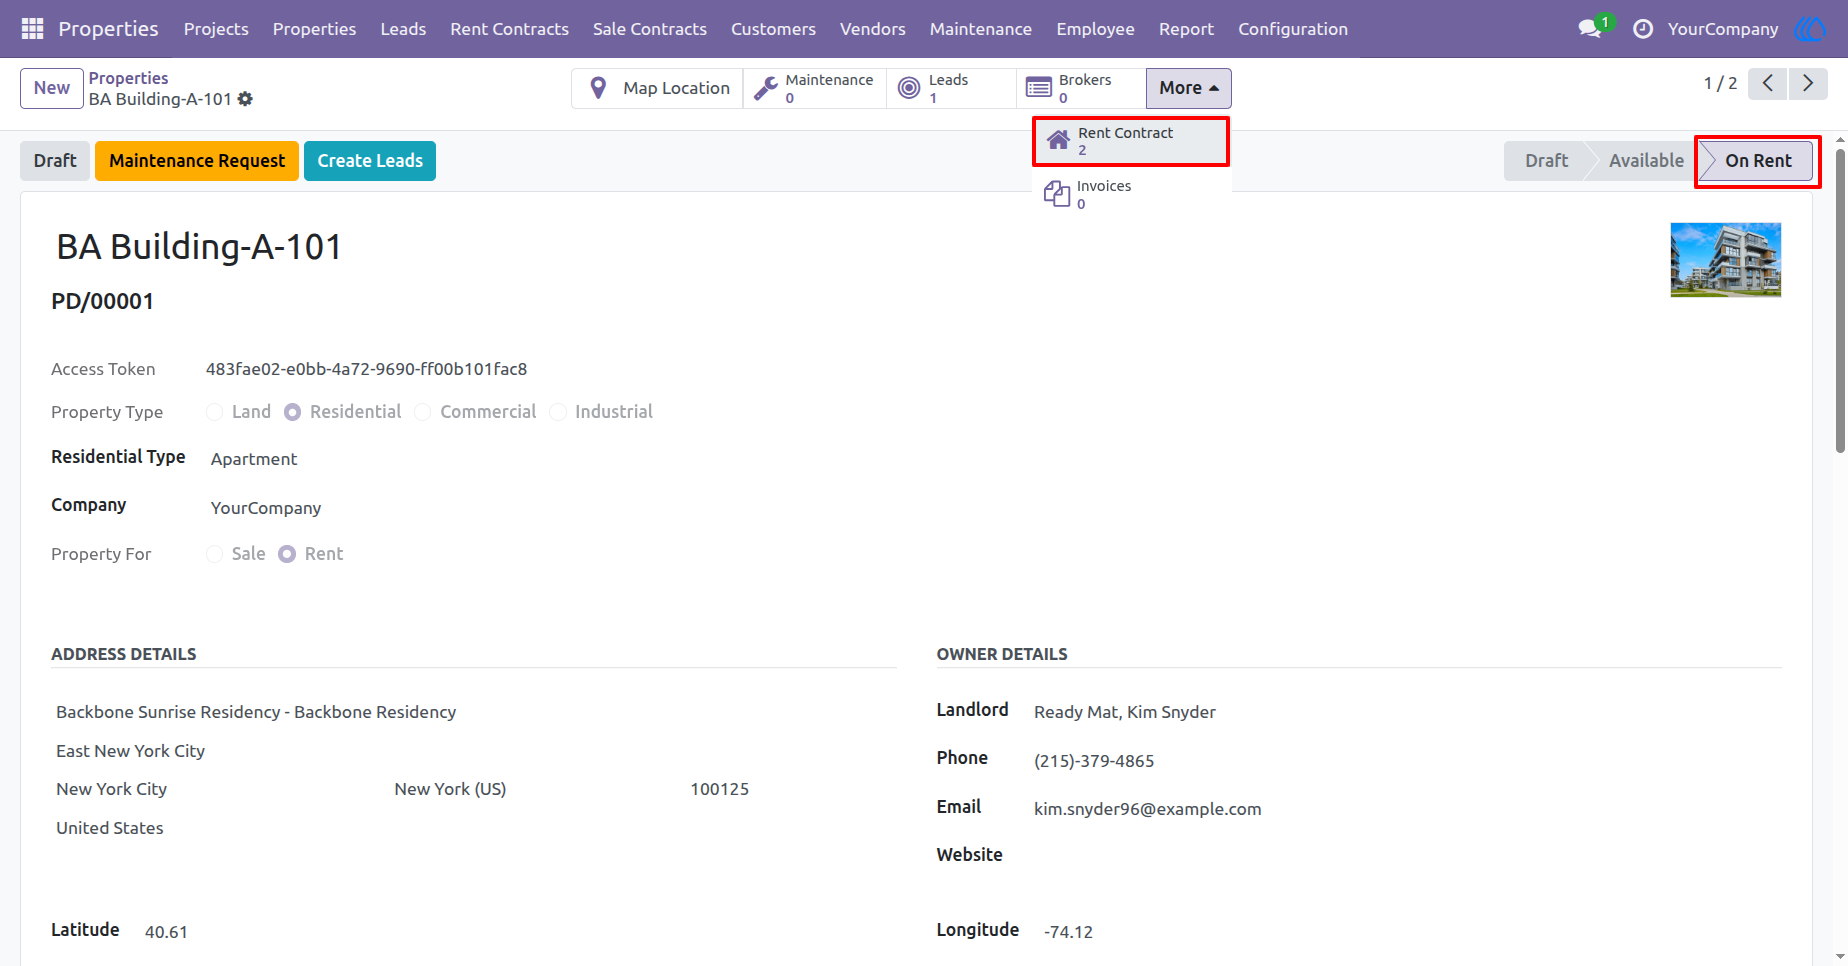Select the On Rent status stage
Viewport: 1848px width, 966px height.
[x=1758, y=161]
